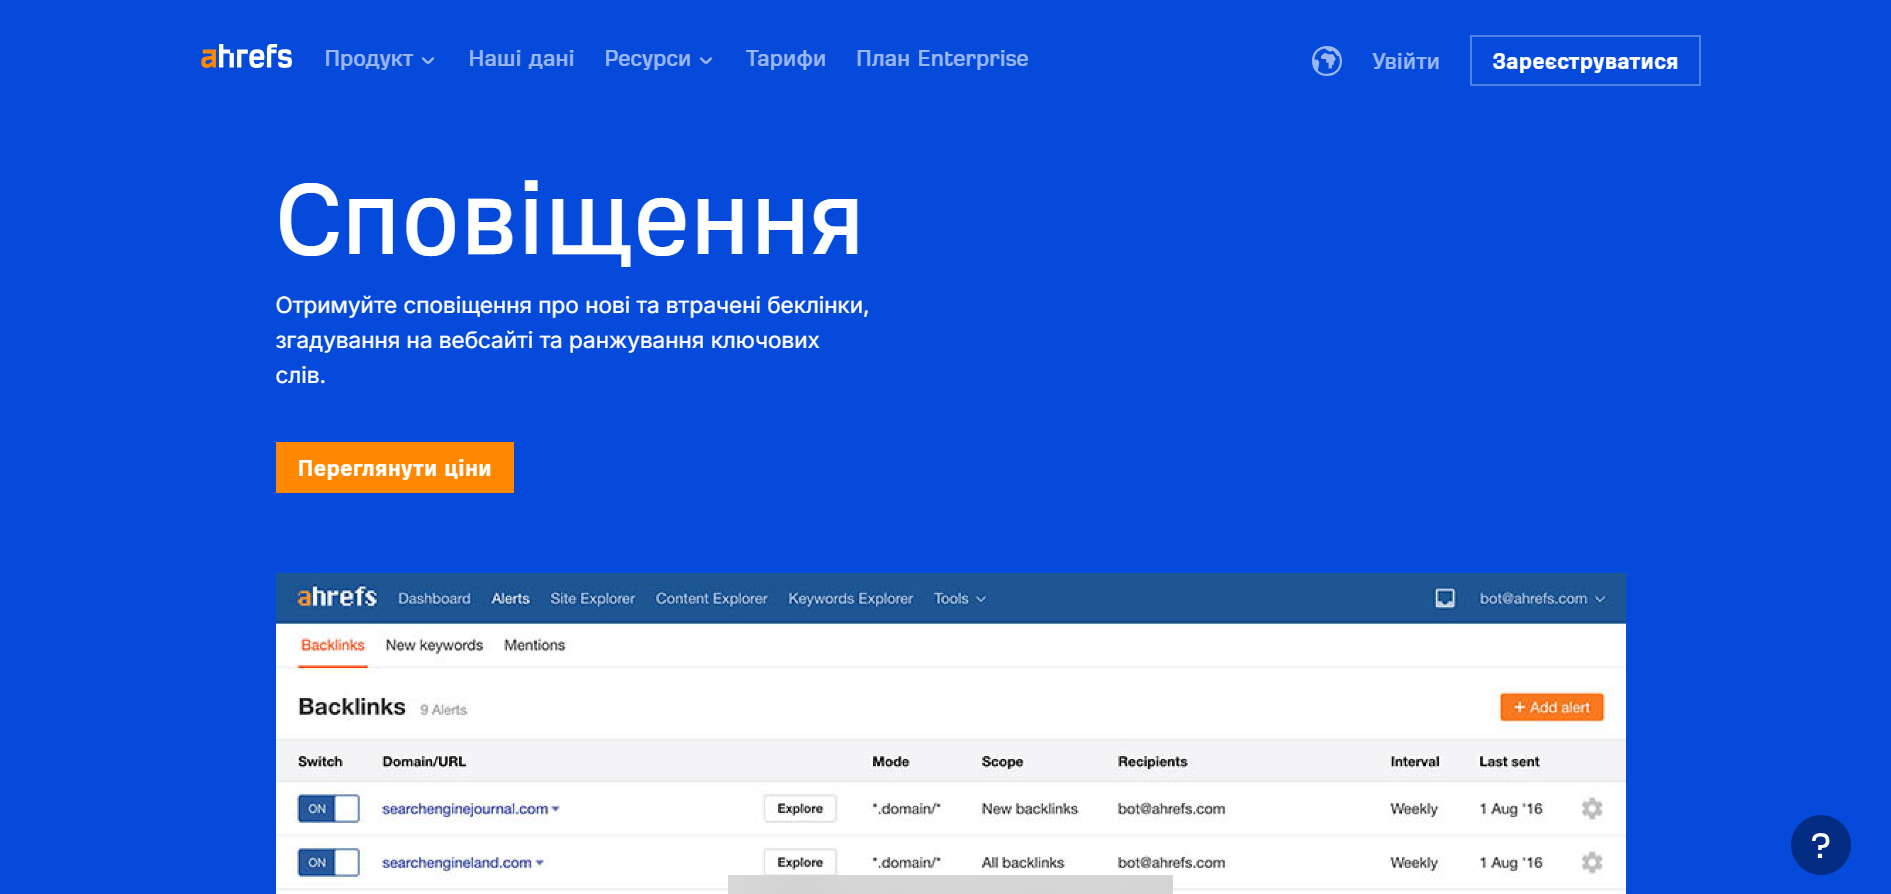Open the План Enterprise menu item
Image resolution: width=1891 pixels, height=894 pixels.
point(941,59)
